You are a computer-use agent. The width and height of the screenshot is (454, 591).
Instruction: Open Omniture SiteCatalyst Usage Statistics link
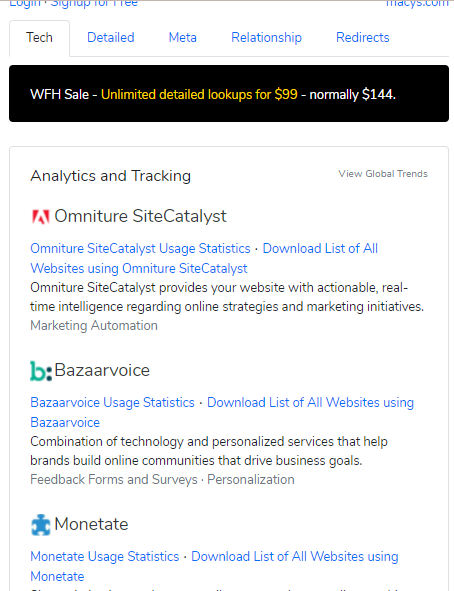point(141,248)
